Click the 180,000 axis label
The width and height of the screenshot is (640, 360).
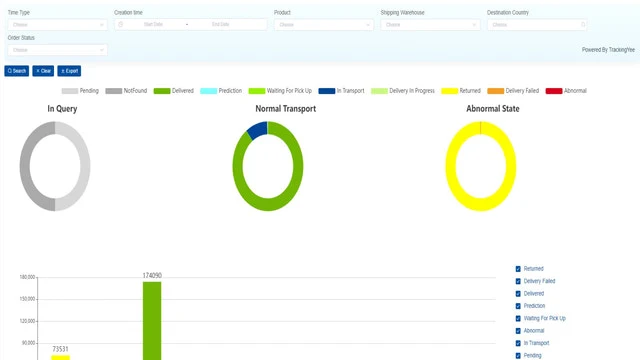[27, 277]
